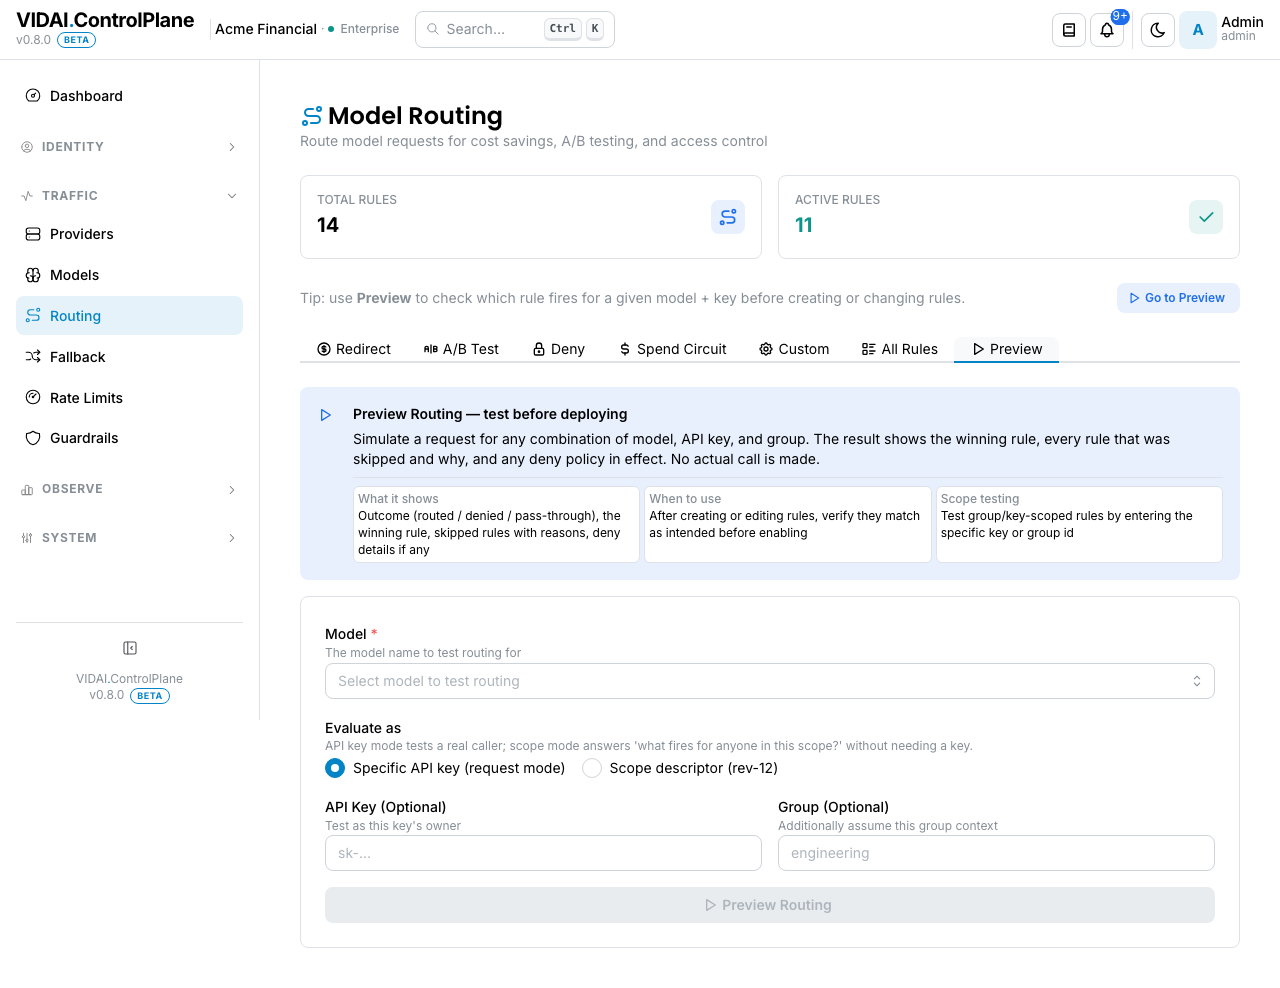
Task: Switch to the Custom tab
Action: coord(794,349)
